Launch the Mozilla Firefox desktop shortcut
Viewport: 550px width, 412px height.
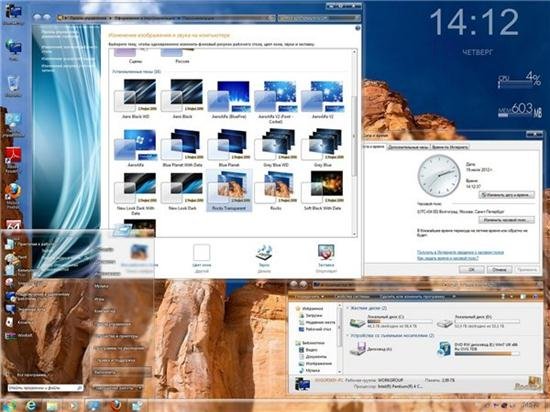[x=13, y=196]
